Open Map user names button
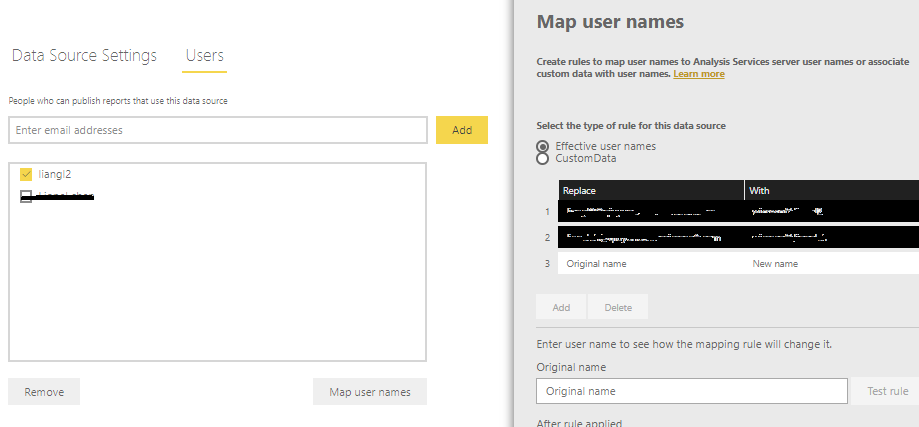919x427 pixels. click(370, 392)
